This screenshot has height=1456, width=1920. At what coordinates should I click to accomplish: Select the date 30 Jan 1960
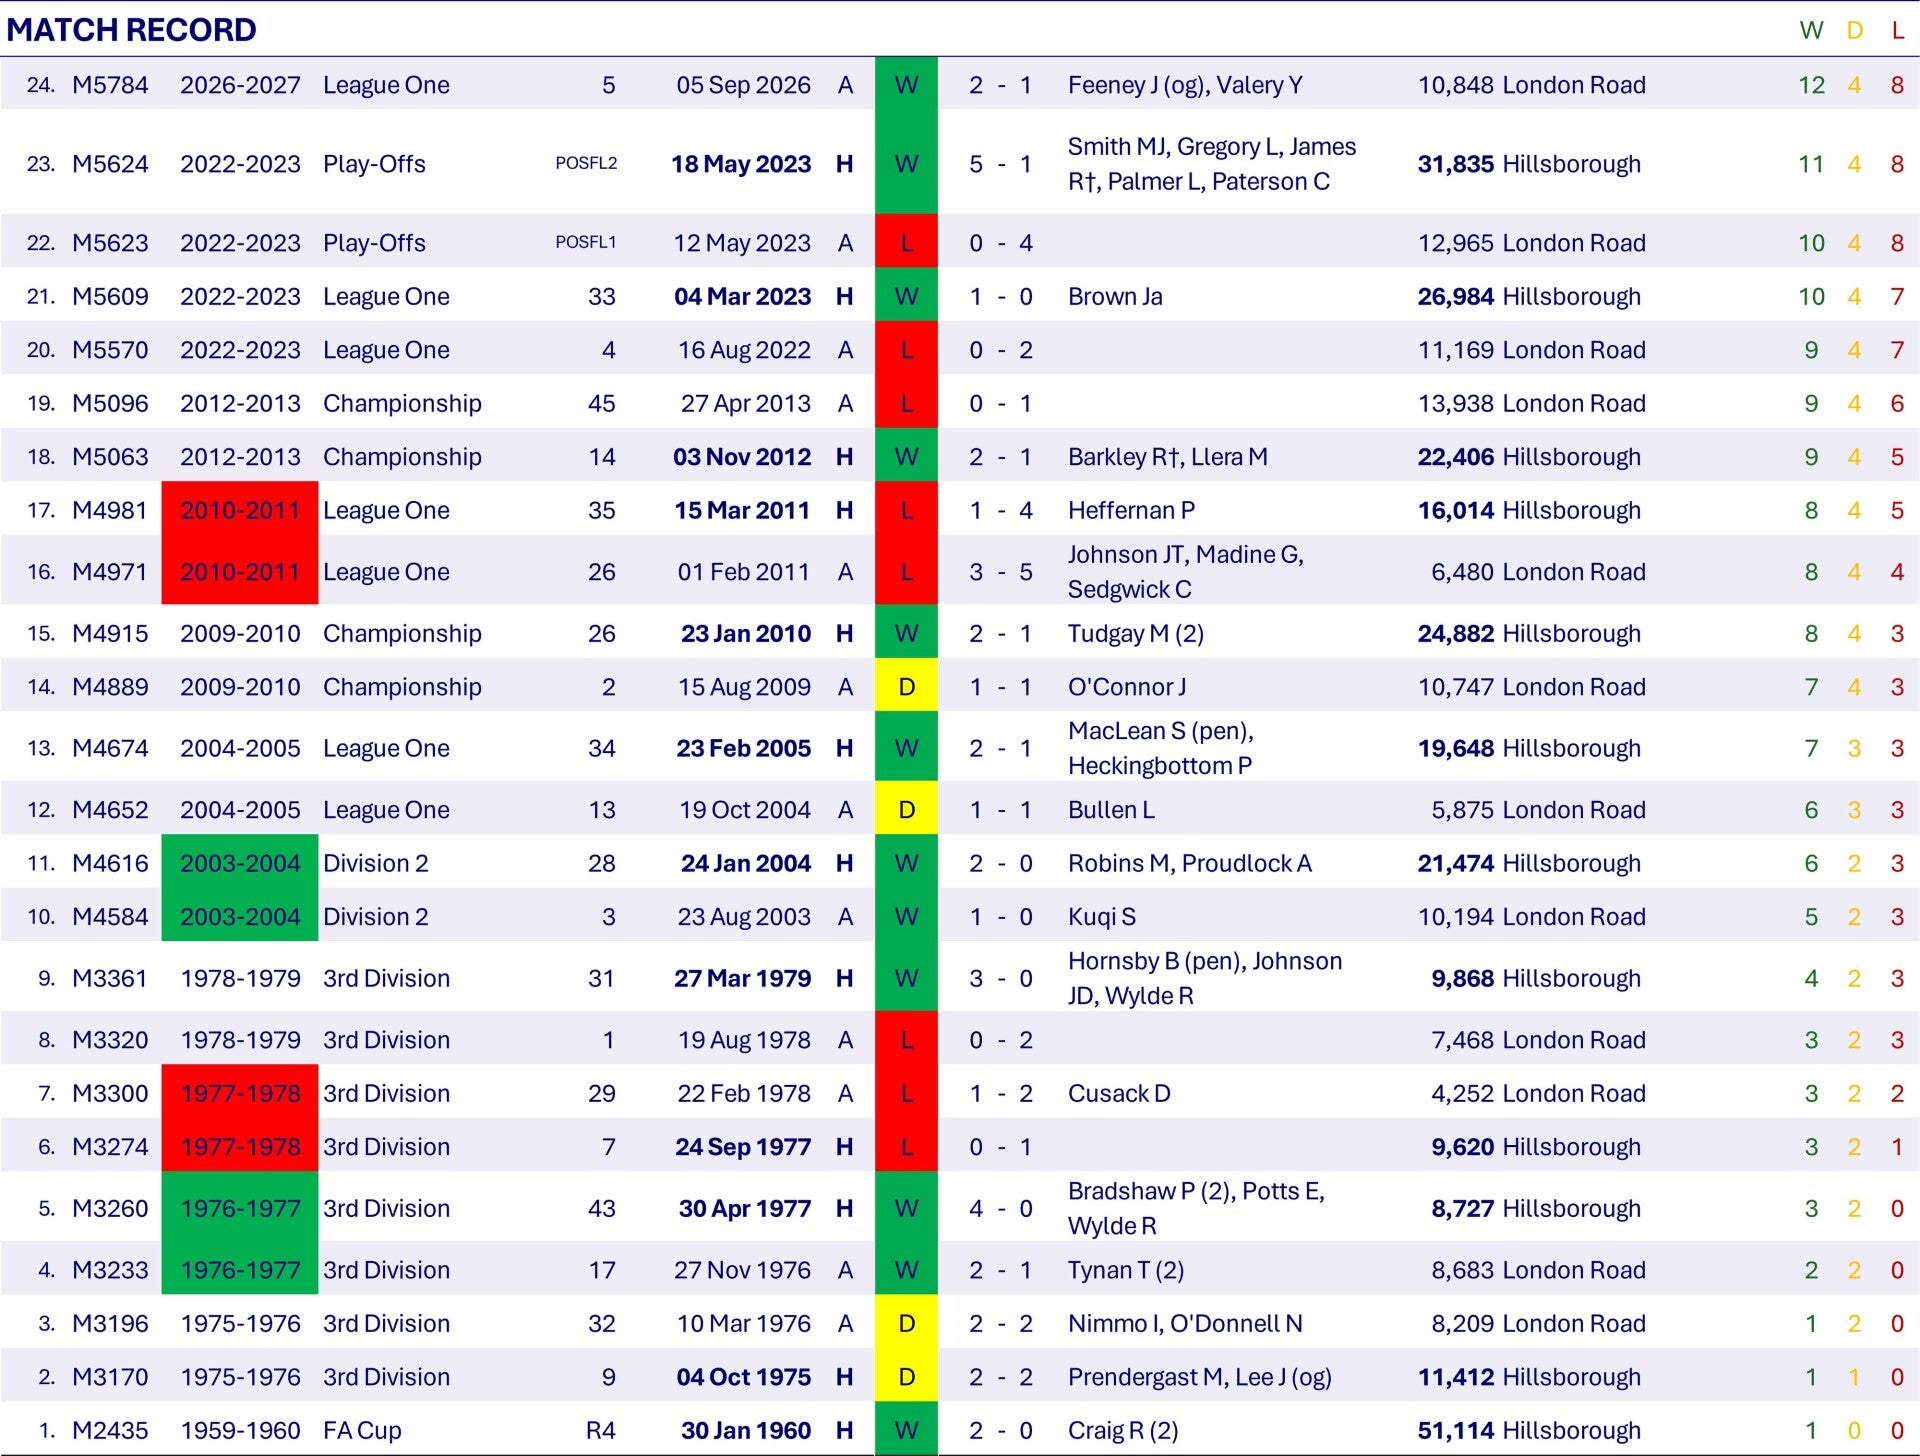pyautogui.click(x=746, y=1431)
